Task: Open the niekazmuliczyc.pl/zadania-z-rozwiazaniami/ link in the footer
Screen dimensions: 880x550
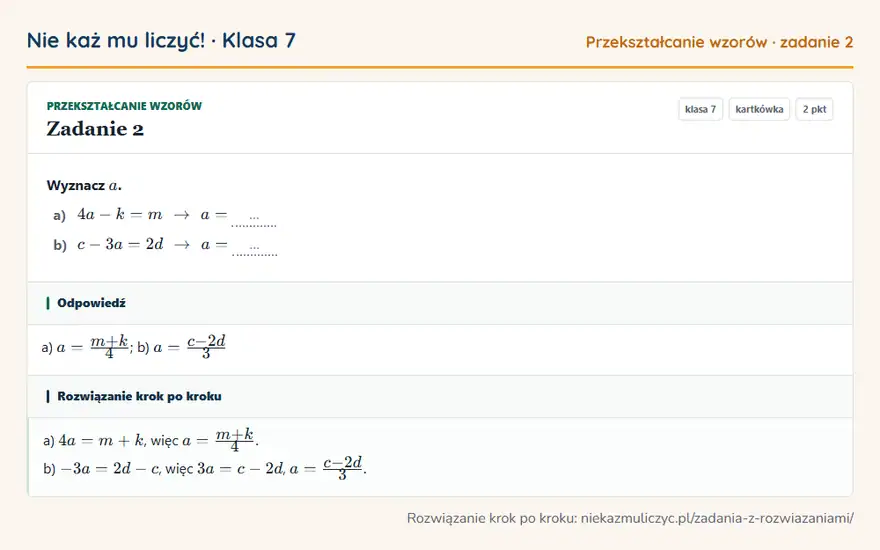Action: point(717,518)
